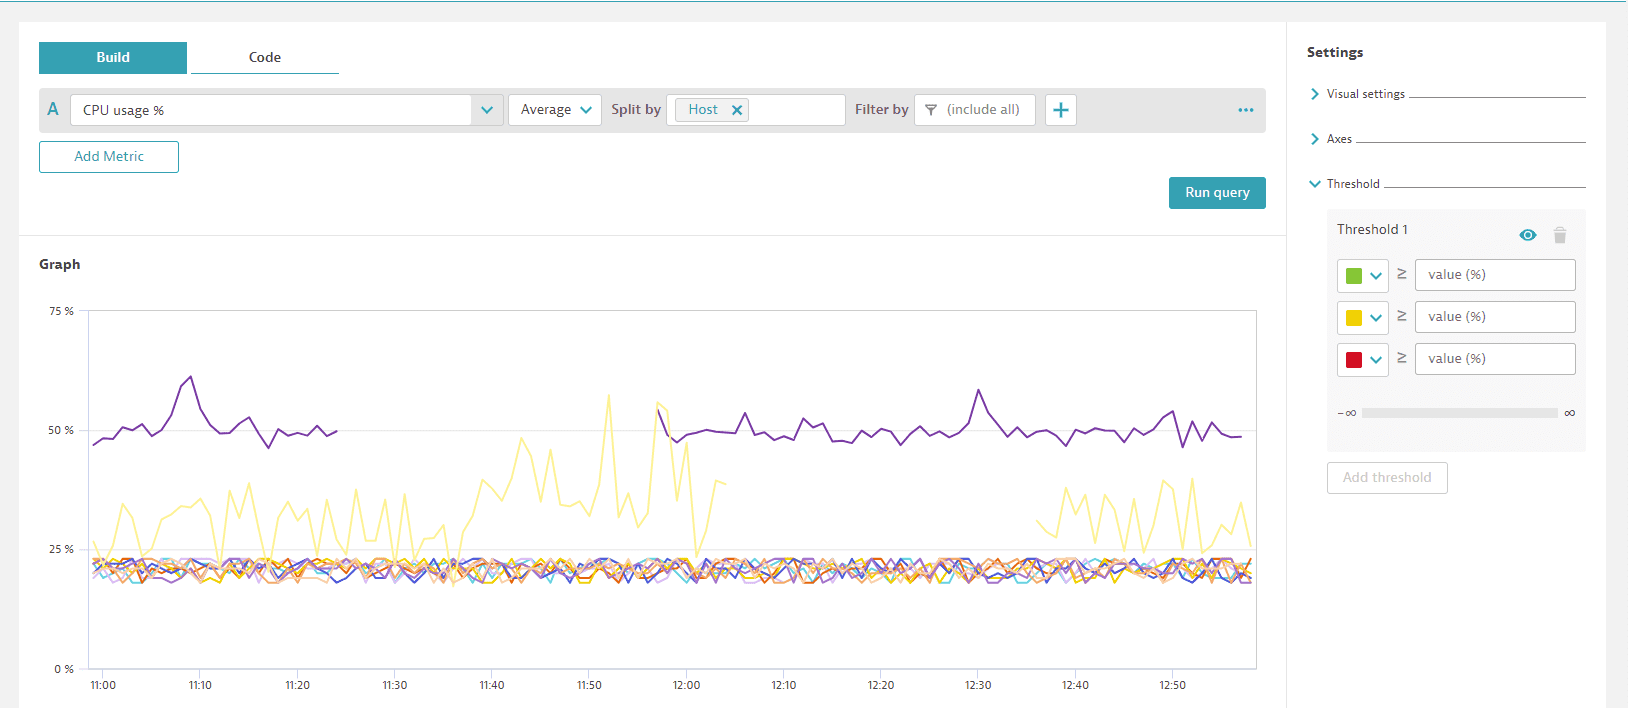Viewport: 1628px width, 708px height.
Task: Open the yellow threshold color picker
Action: [1362, 318]
